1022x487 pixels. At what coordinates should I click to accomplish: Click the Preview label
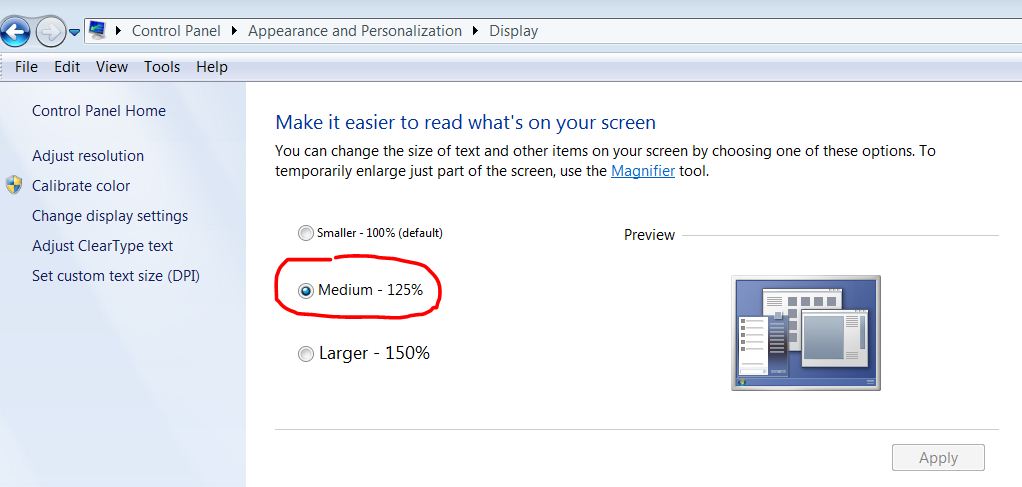(649, 235)
